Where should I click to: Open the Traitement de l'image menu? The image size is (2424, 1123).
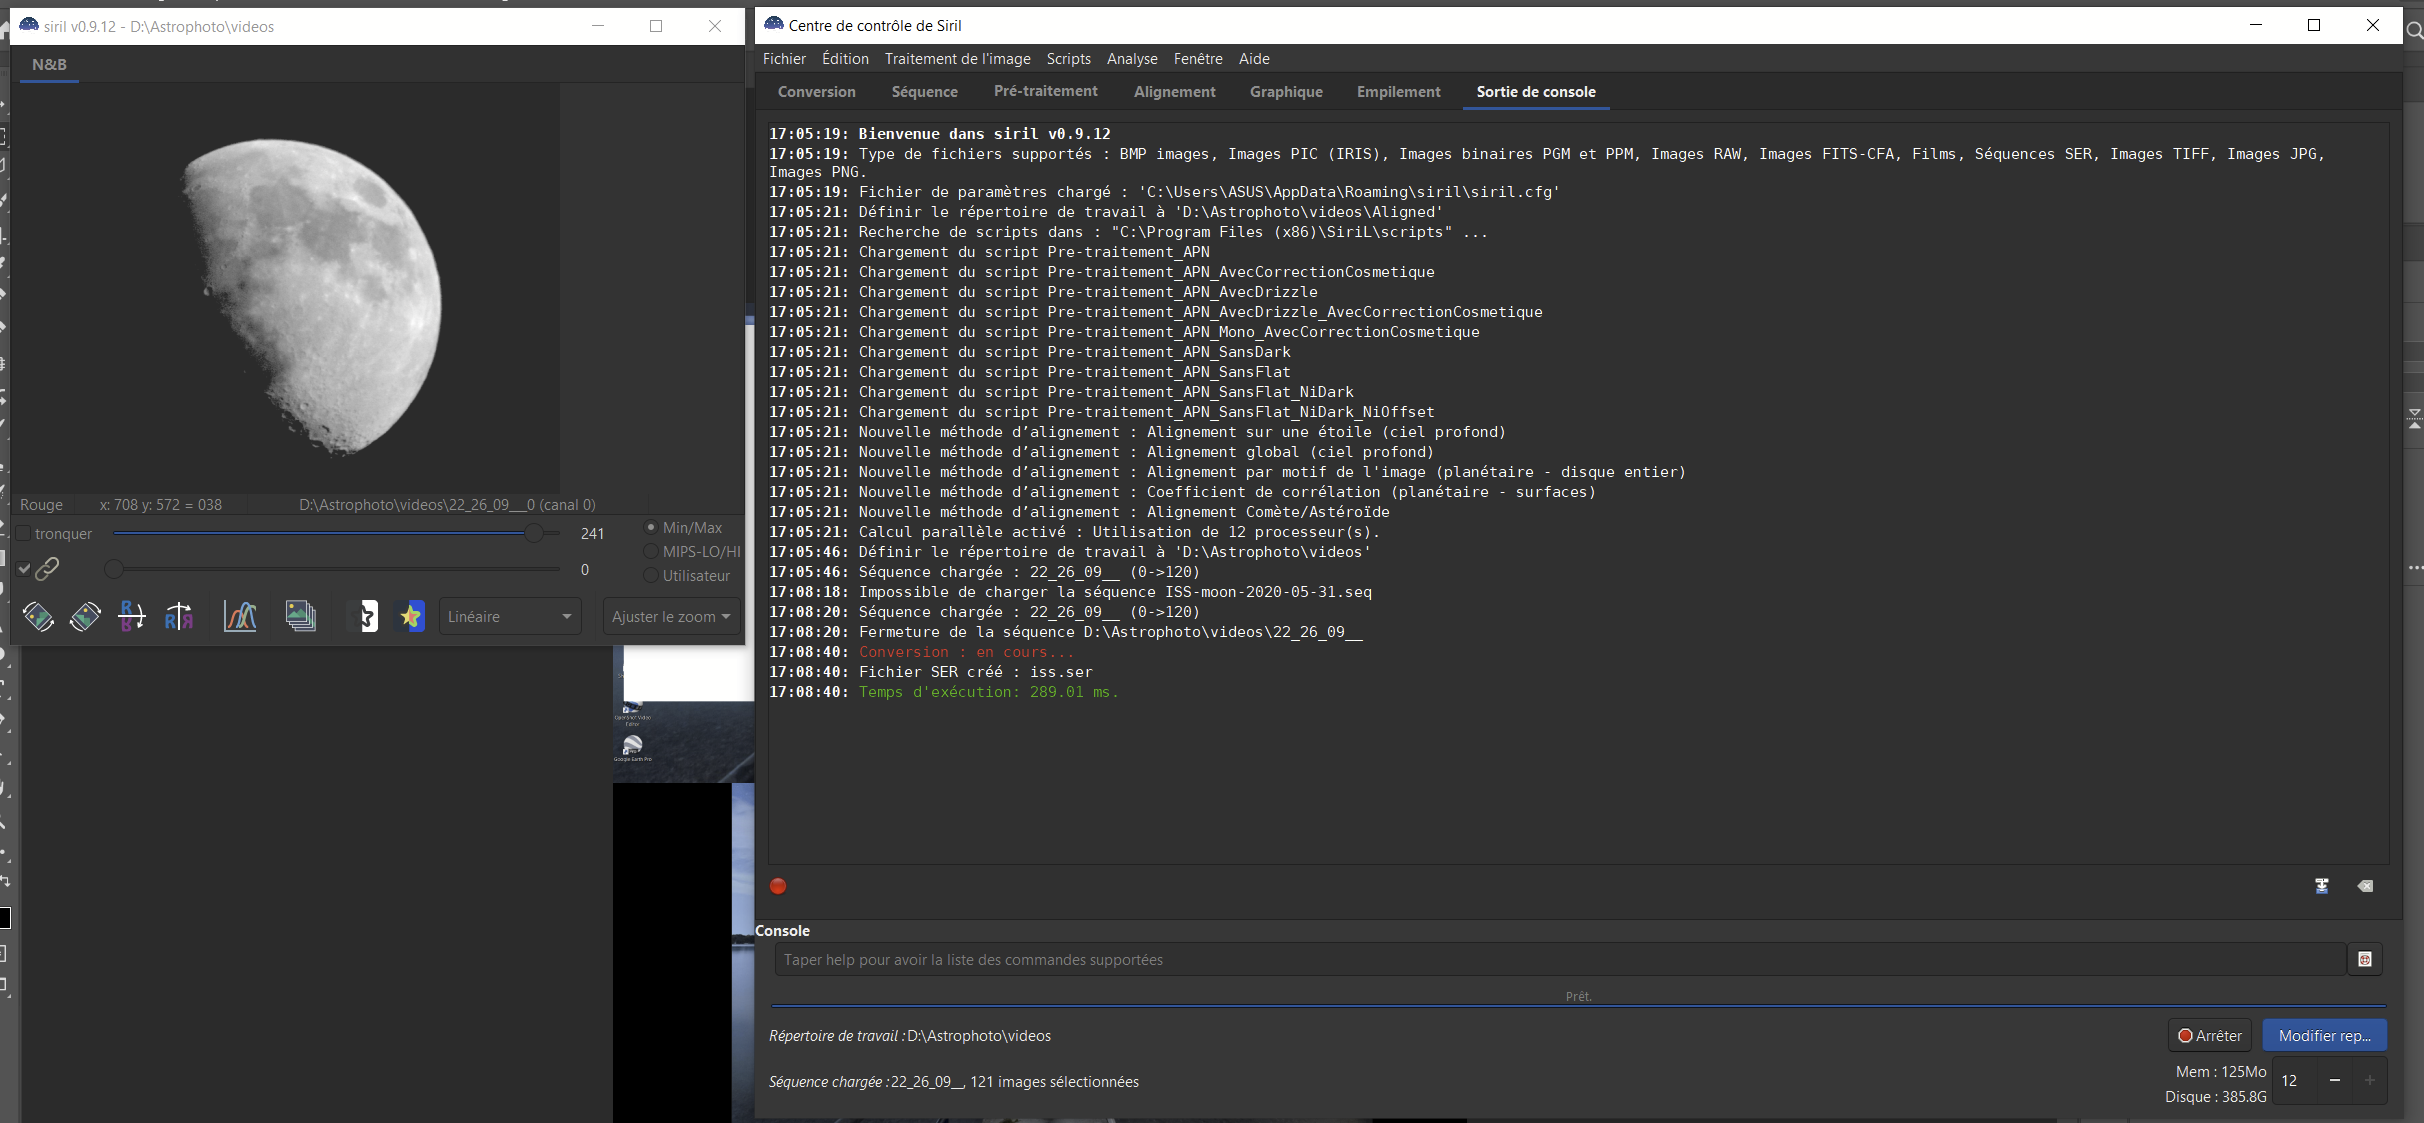point(957,59)
